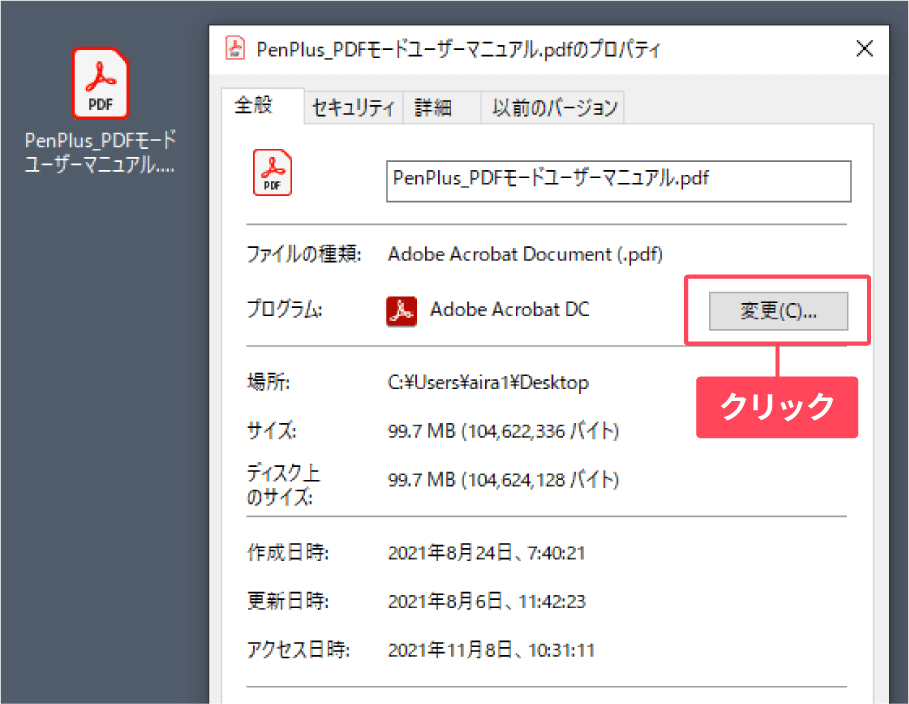The width and height of the screenshot is (909, 704).
Task: Click the 更新日時: label
Action: tap(288, 601)
